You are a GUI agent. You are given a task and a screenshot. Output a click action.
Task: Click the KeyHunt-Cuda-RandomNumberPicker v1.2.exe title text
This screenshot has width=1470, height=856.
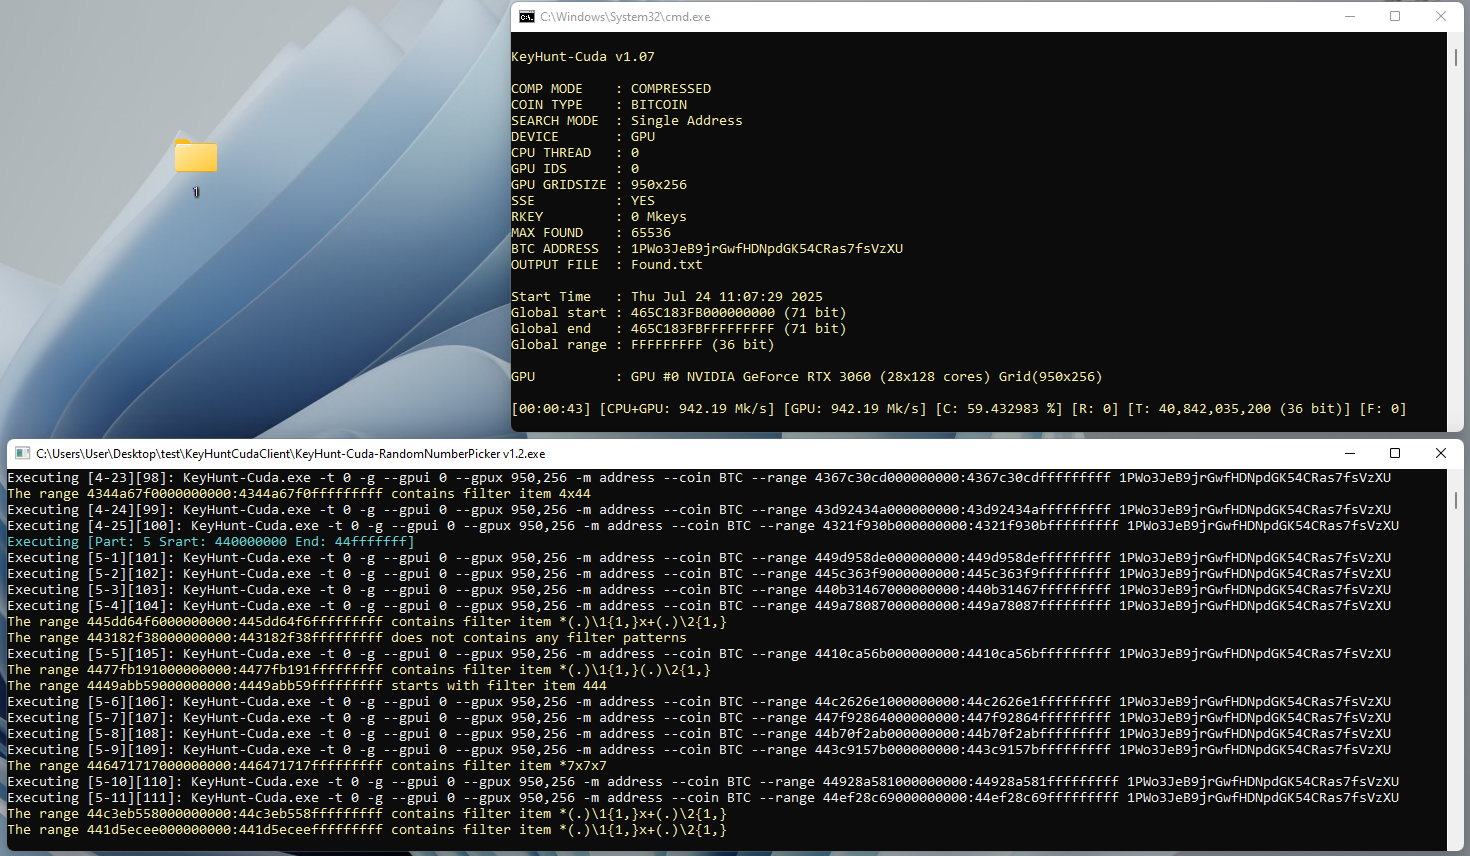point(291,454)
